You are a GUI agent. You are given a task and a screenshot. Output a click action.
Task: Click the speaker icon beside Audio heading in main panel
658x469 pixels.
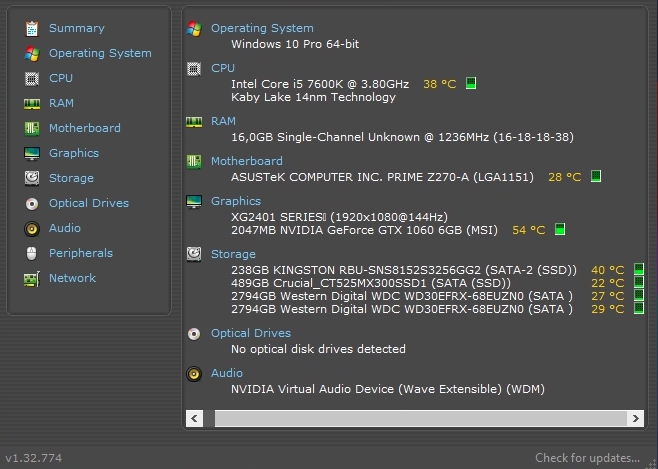[194, 374]
